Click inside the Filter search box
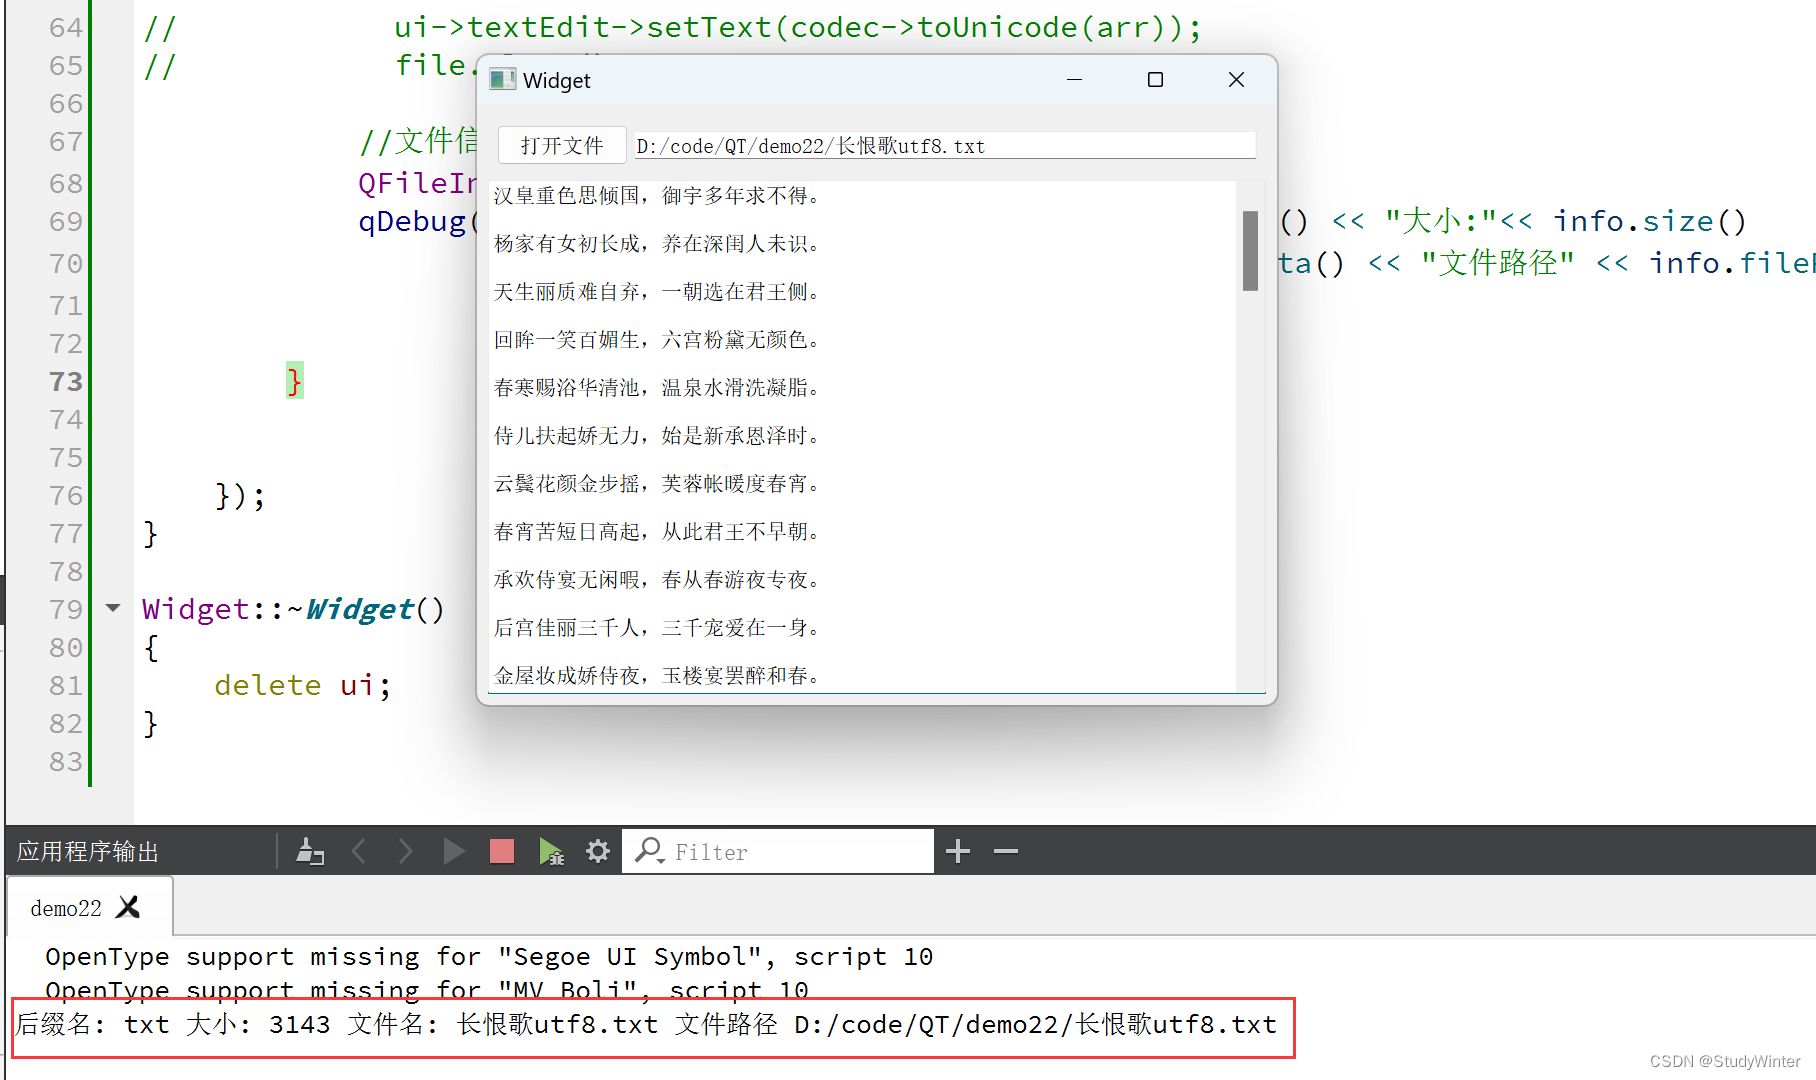 790,851
